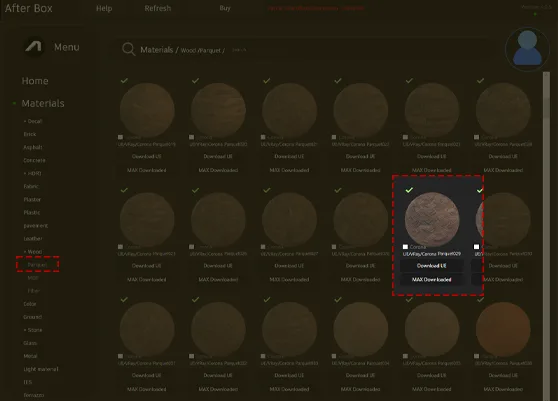Click Materials in the breadcrumb path
Viewport: 558px width, 401px height.
(157, 50)
